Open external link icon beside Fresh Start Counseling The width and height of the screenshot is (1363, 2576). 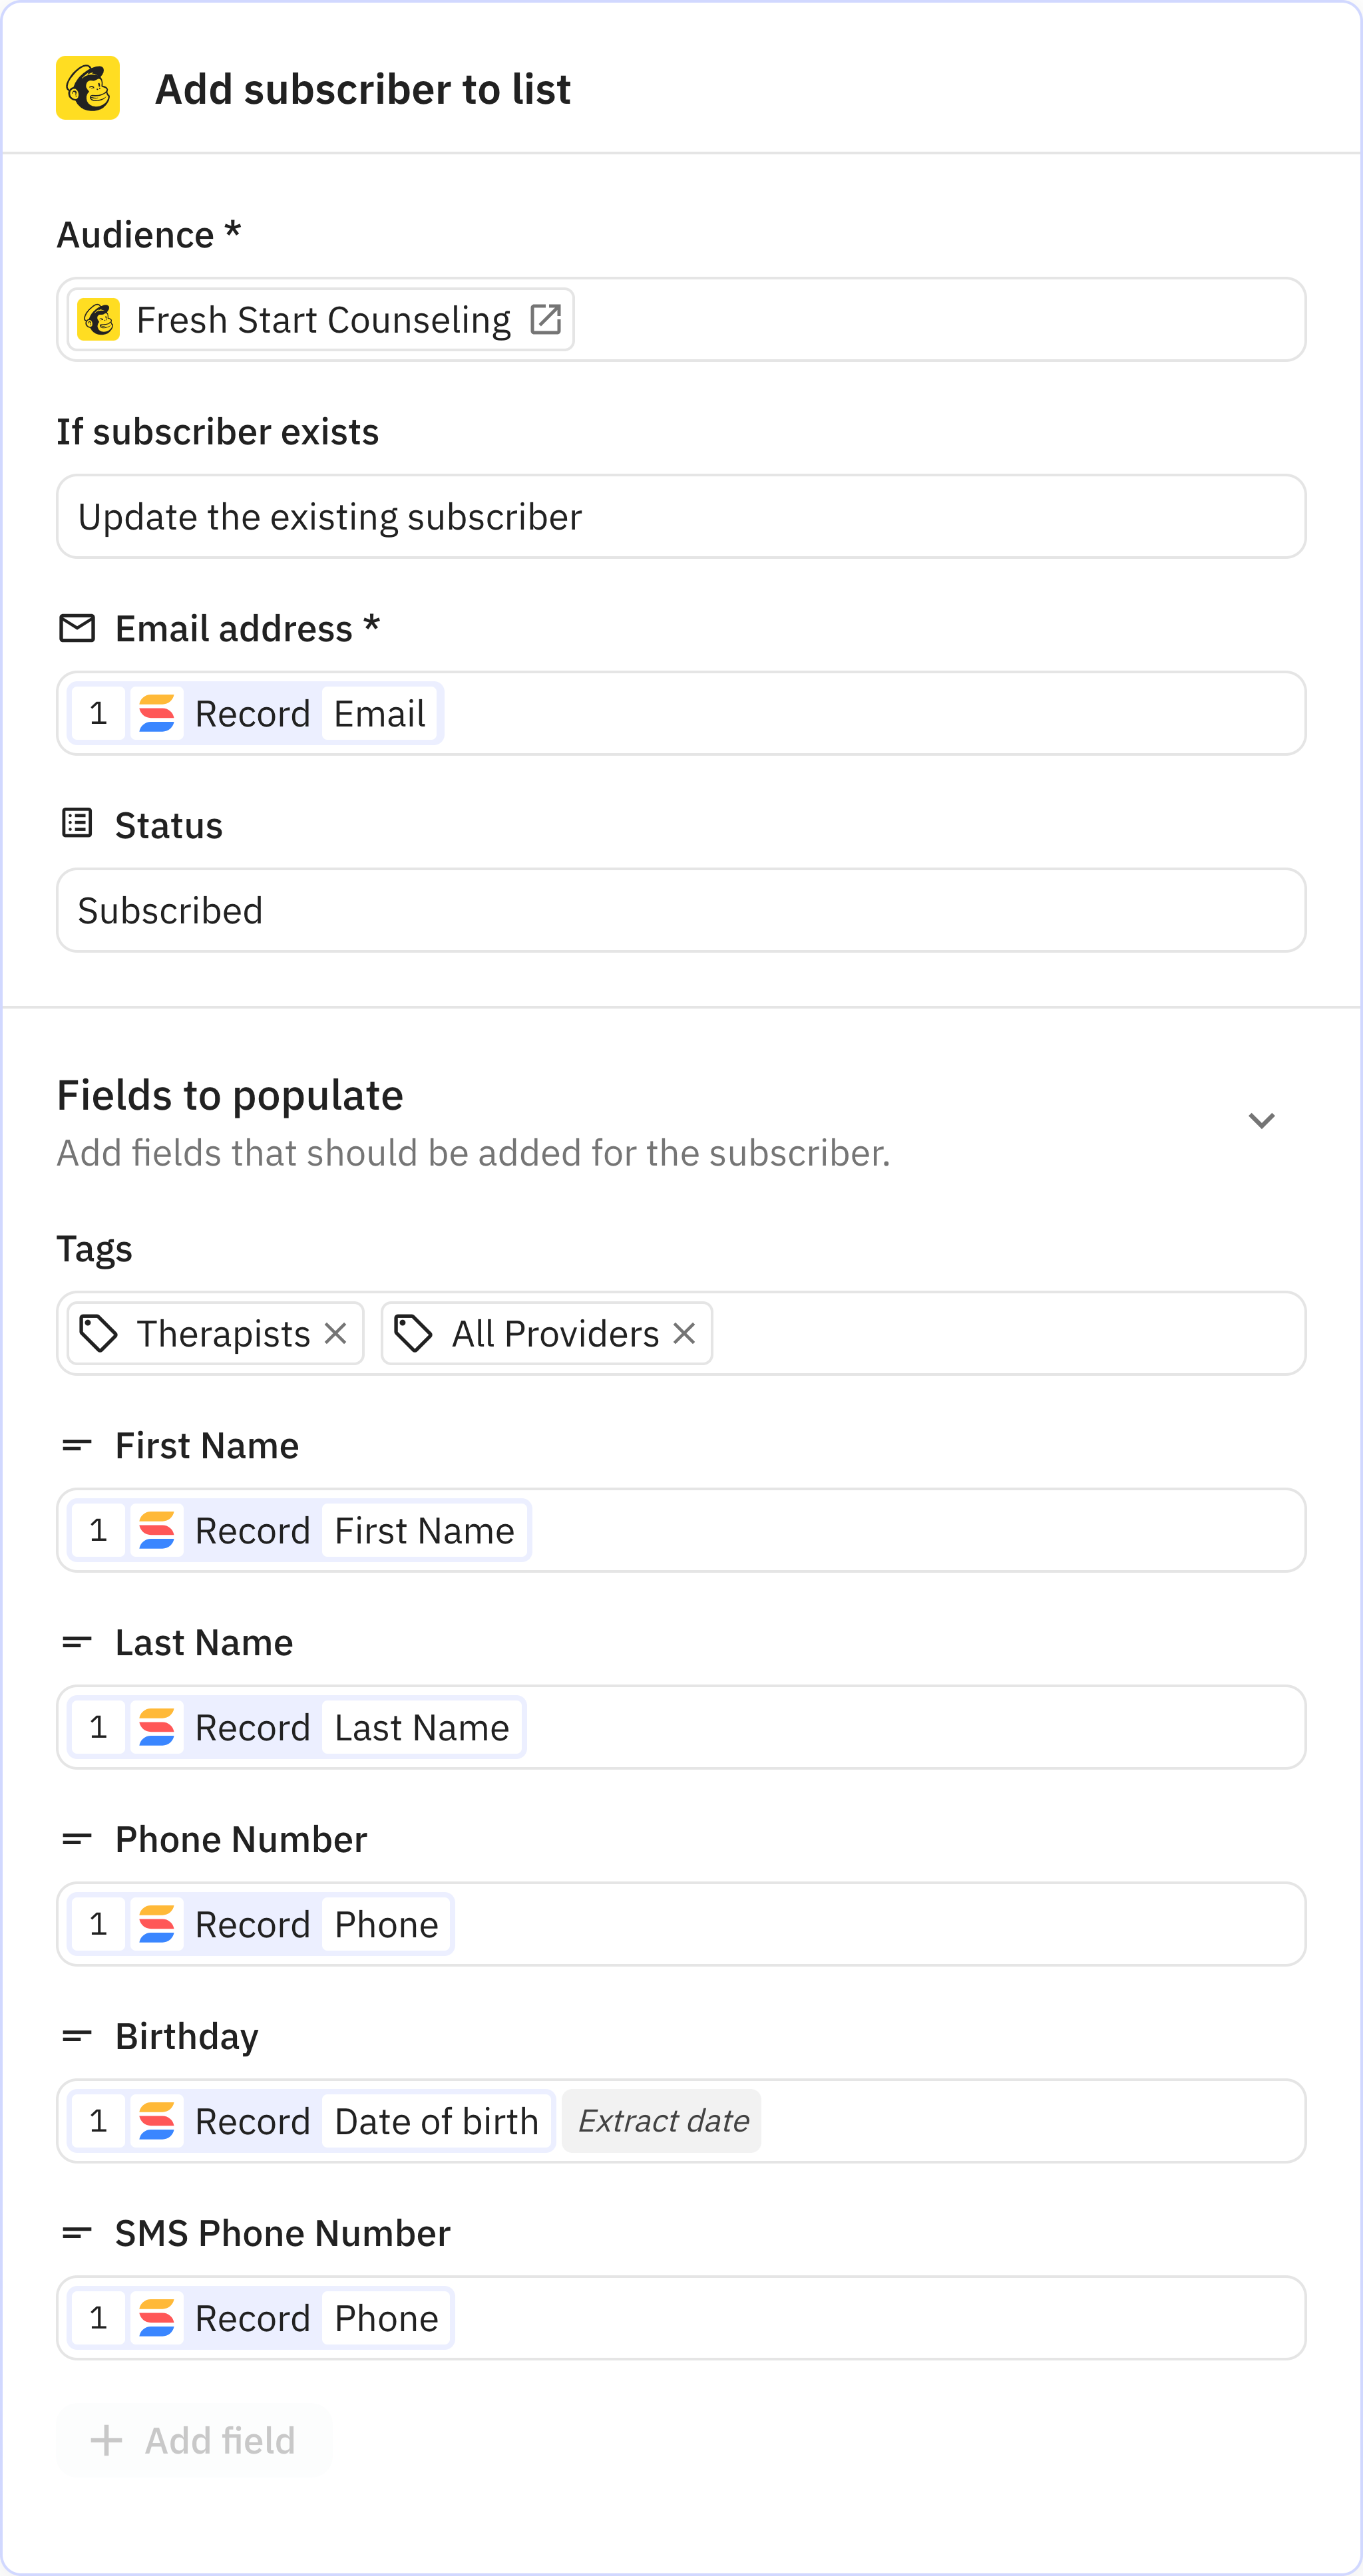pyautogui.click(x=545, y=320)
